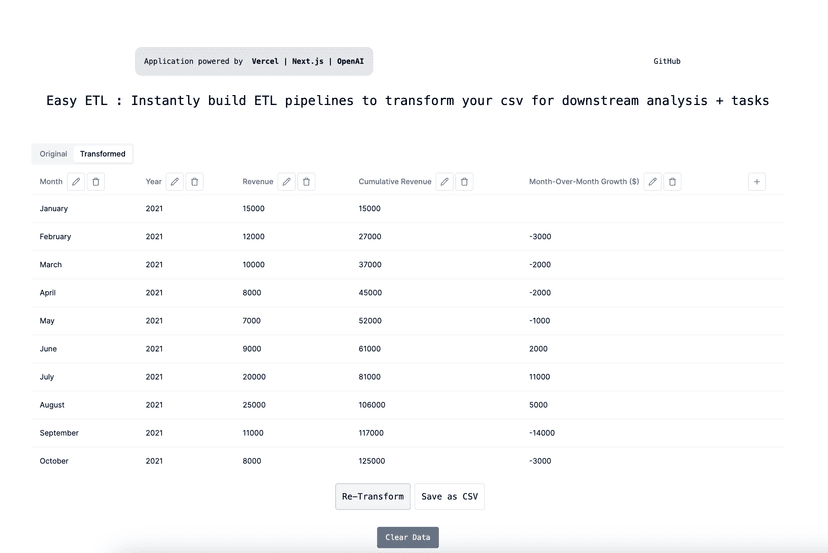828x553 pixels.
Task: Delete the Revenue column
Action: click(x=306, y=182)
